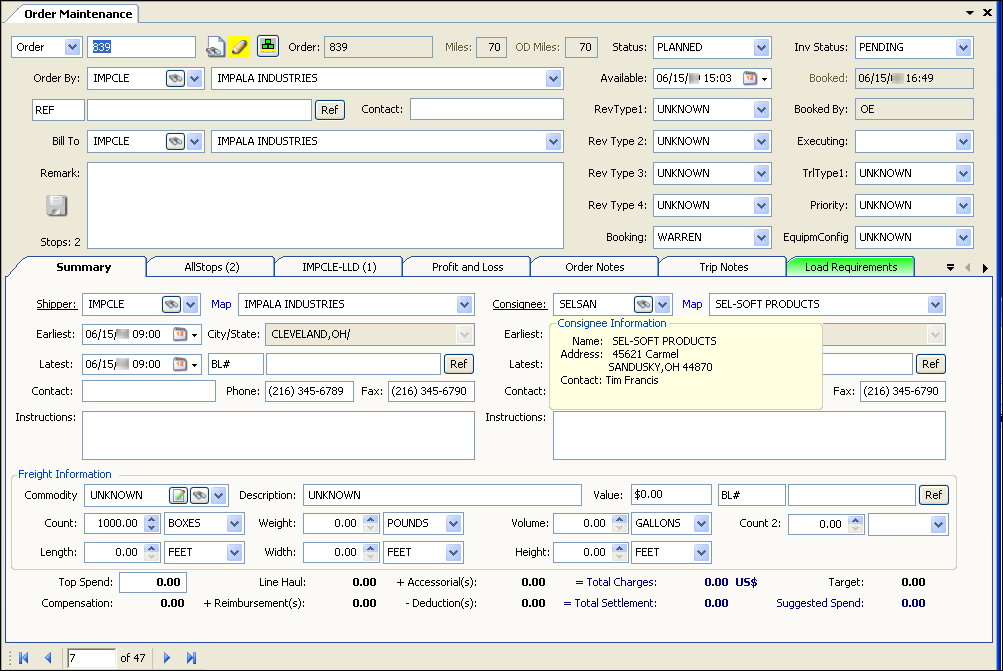Go to the next record arrow
Screen dimensions: 1003x671
coord(167,657)
